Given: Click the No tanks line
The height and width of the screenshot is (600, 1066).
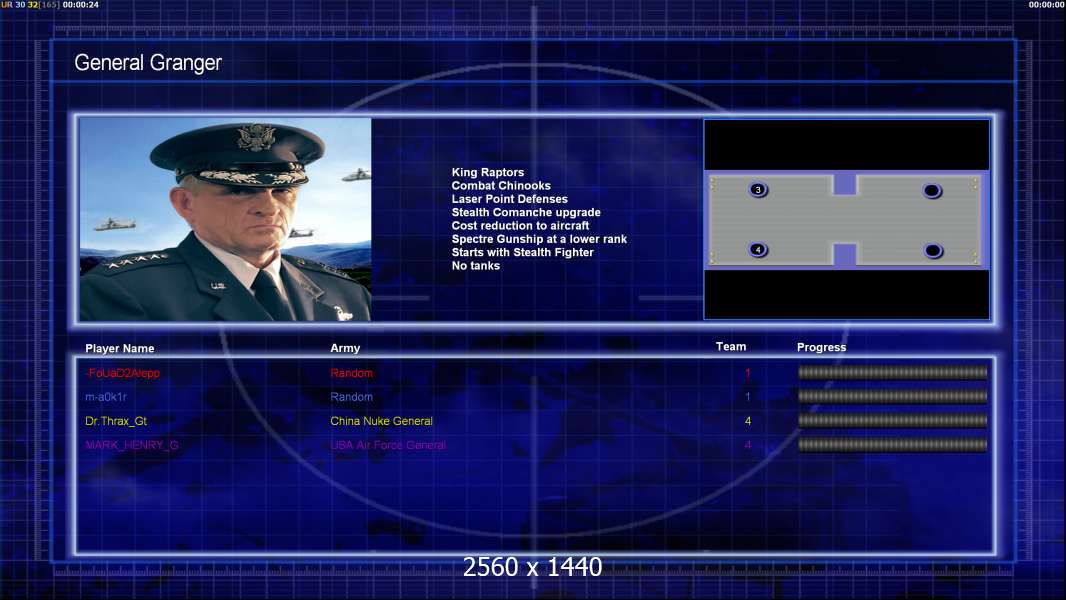Looking at the screenshot, I should [475, 266].
